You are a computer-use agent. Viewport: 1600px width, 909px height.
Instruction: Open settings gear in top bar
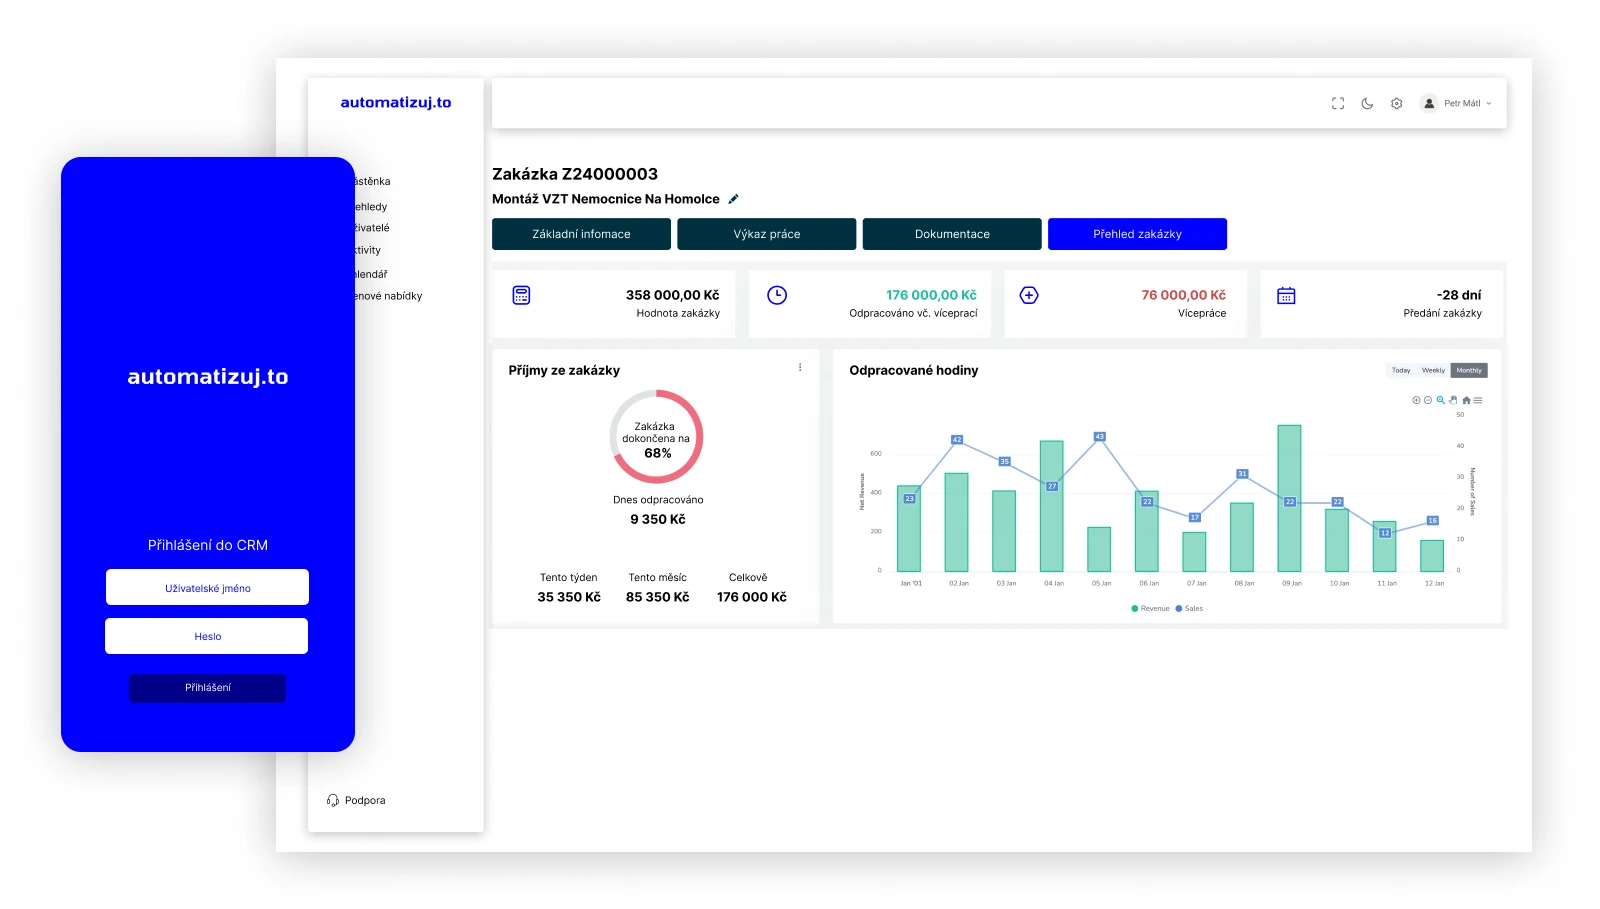point(1397,104)
